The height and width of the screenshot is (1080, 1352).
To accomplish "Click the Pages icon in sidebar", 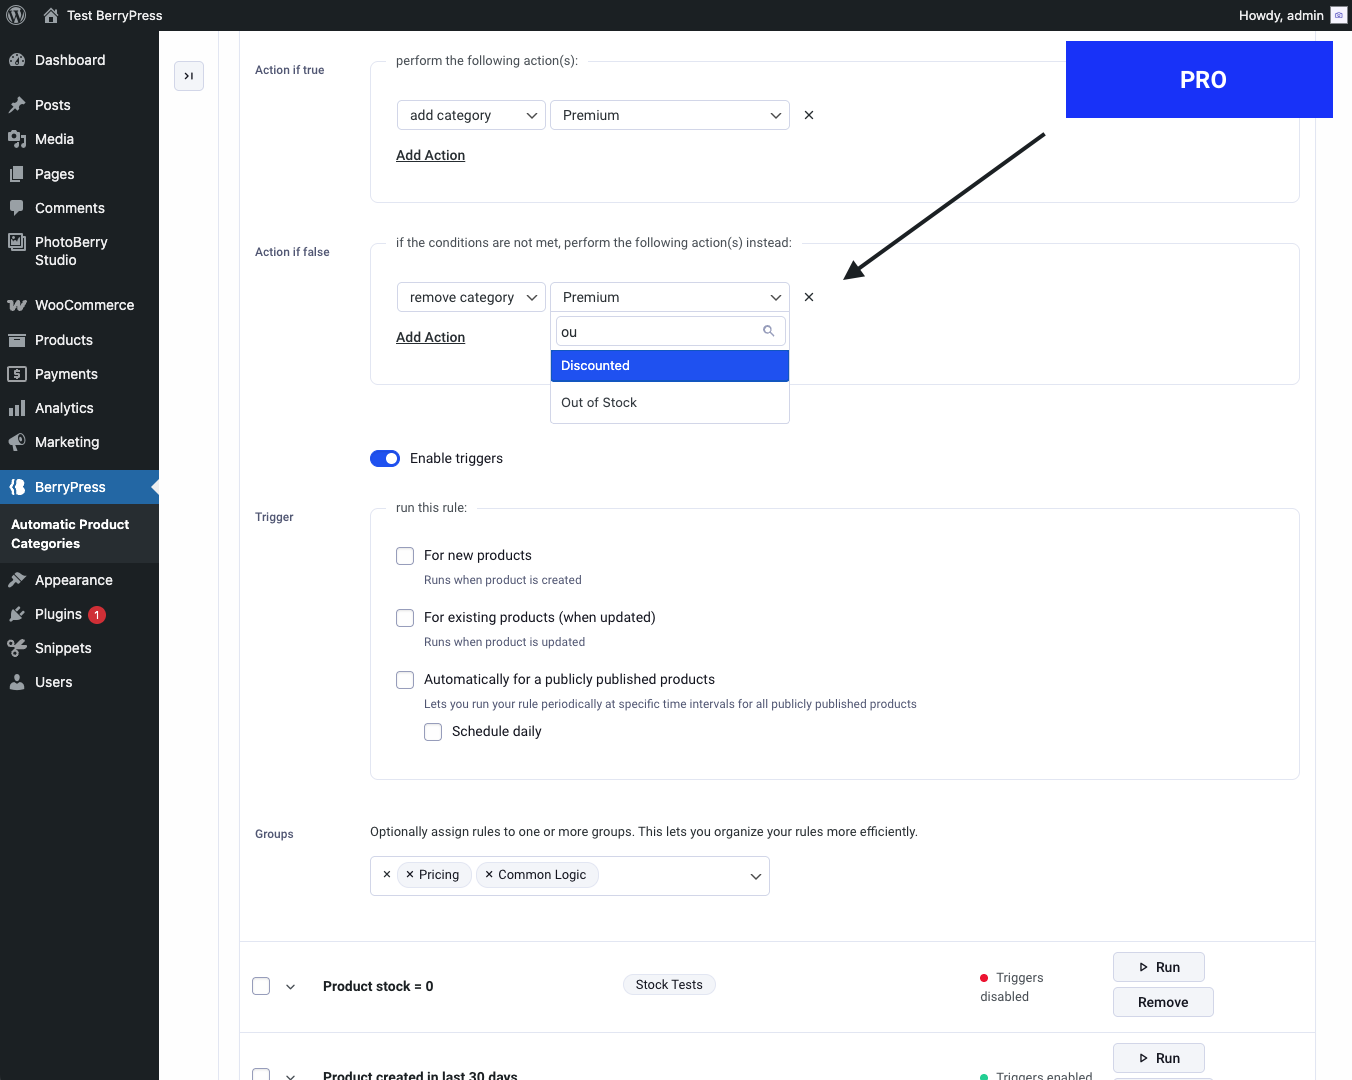I will 17,174.
